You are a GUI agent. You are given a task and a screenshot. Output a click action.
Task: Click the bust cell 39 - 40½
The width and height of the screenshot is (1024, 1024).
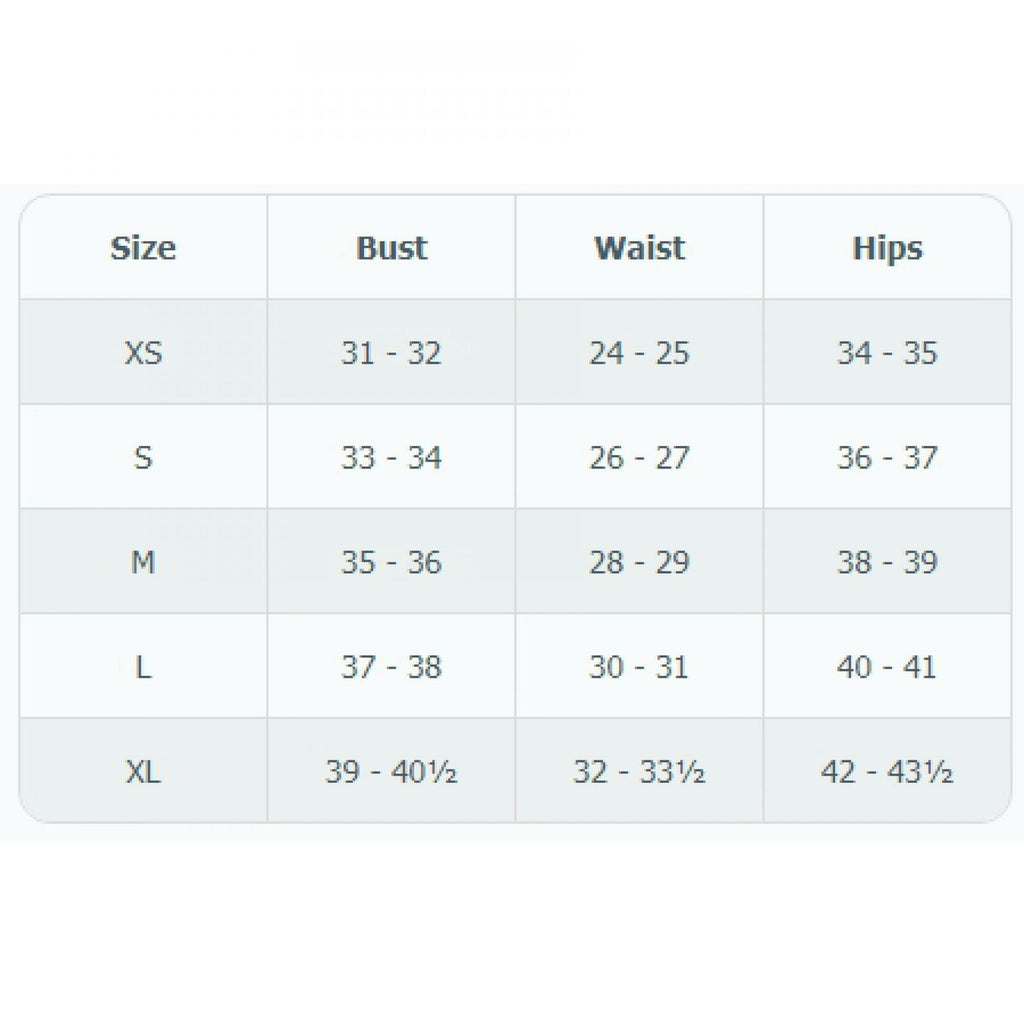point(391,772)
